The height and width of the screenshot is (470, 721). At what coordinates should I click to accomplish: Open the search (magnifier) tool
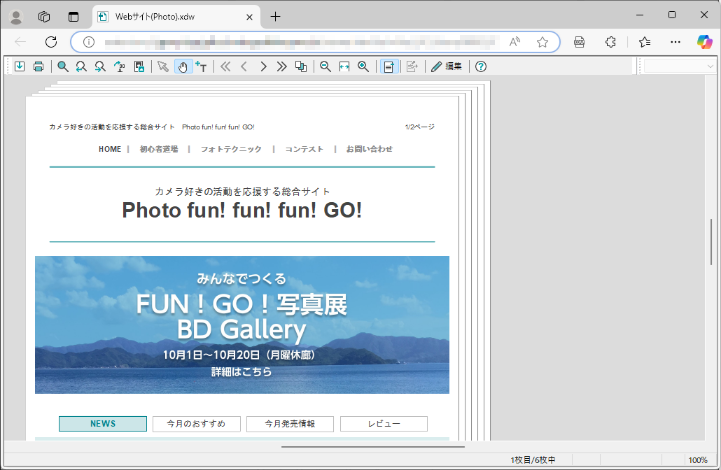(x=63, y=67)
